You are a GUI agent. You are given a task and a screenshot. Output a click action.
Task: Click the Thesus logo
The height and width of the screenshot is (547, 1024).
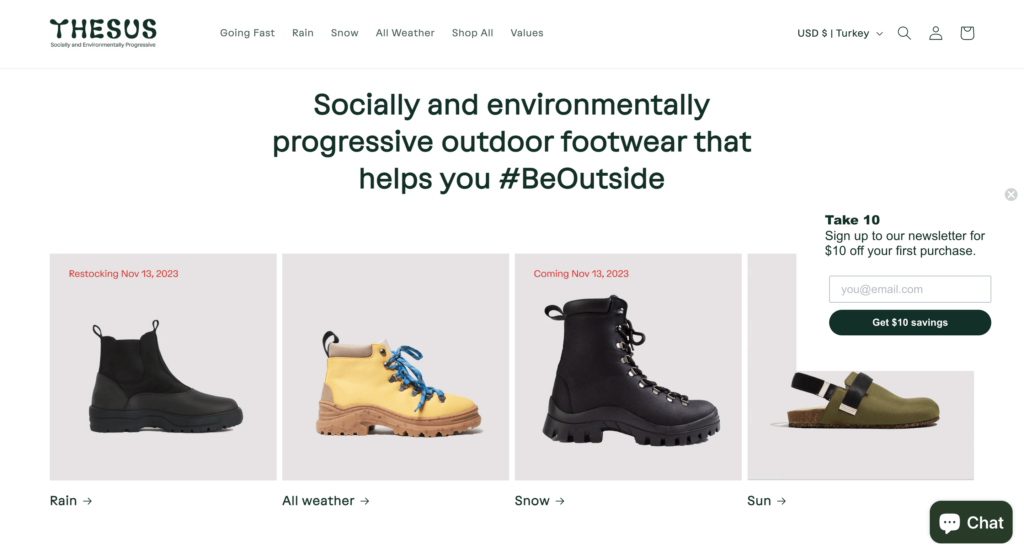tap(103, 32)
